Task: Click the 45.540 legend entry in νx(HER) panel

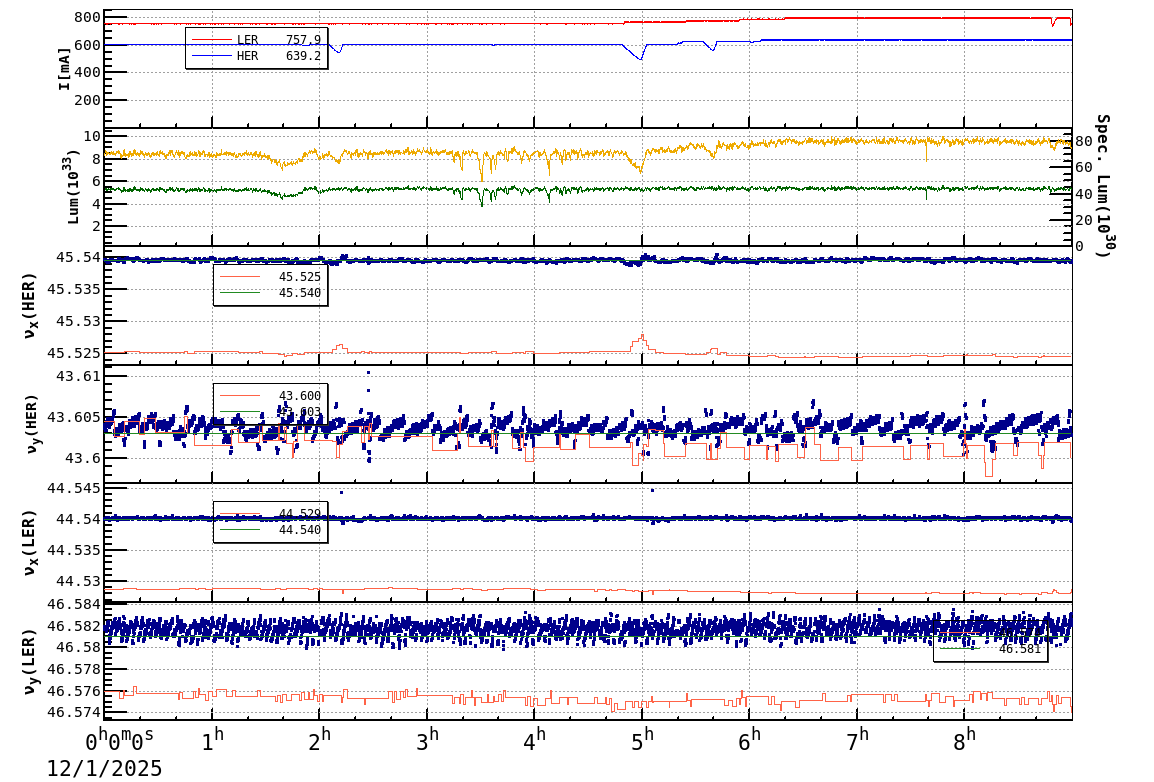Action: [270, 293]
